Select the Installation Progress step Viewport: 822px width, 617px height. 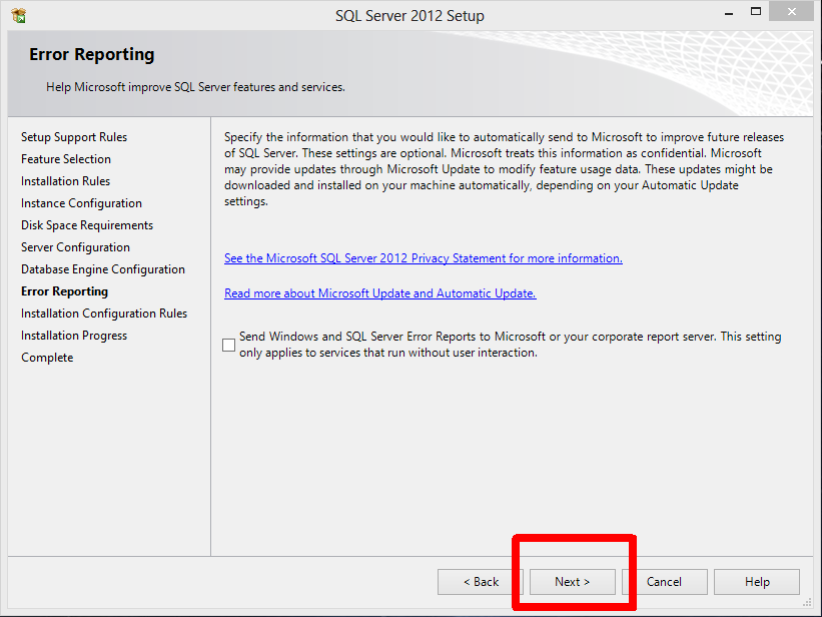pos(74,335)
